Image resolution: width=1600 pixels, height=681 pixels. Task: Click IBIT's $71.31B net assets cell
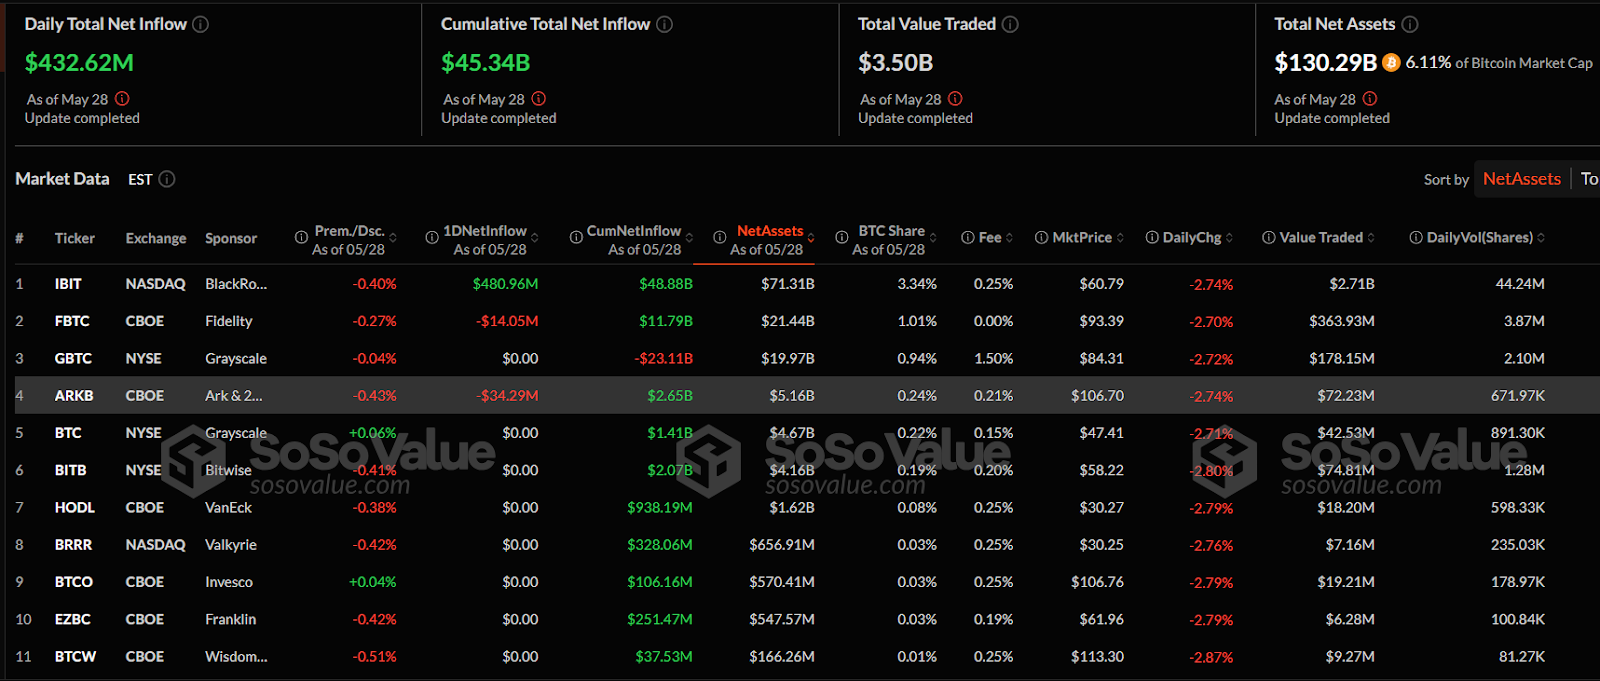point(788,284)
